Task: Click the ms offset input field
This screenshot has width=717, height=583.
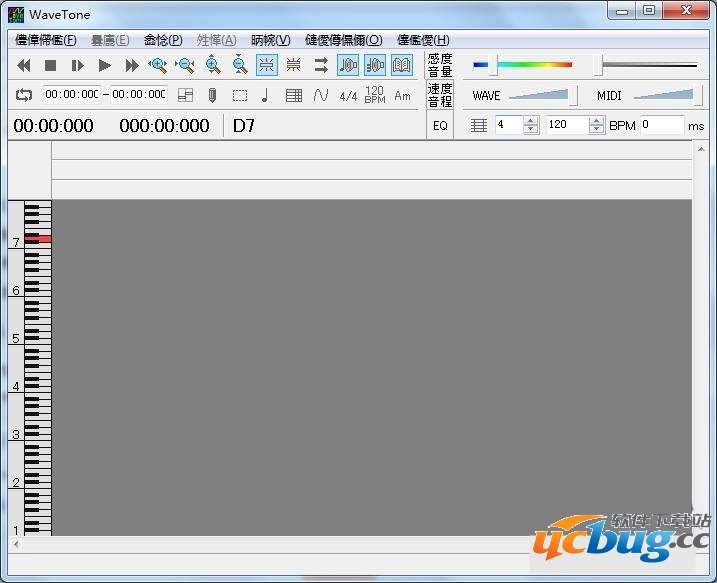Action: 662,125
